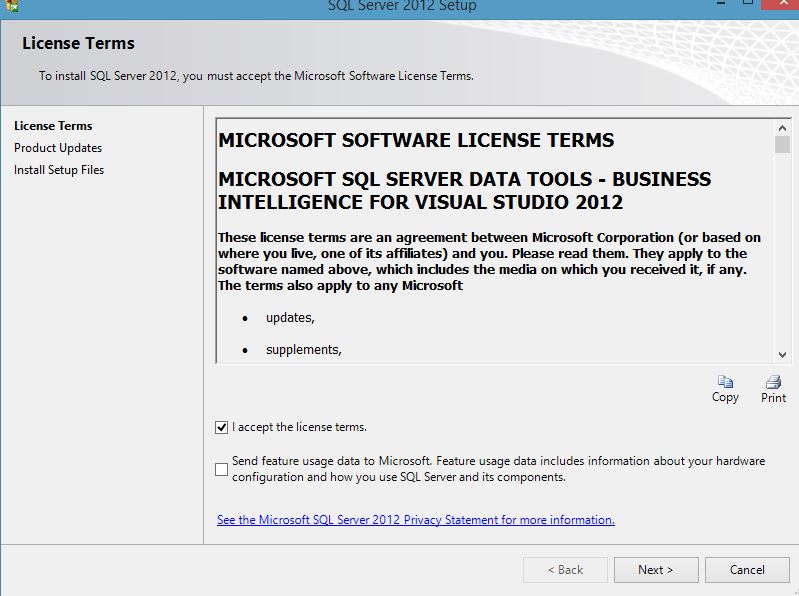
Task: Click the Copy icon below the license text
Action: click(725, 383)
